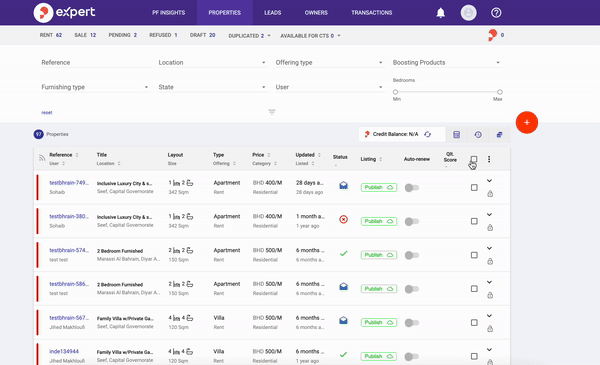The image size is (600, 365).
Task: Click the lock icon in testbhrain-749 row
Action: coord(490,194)
